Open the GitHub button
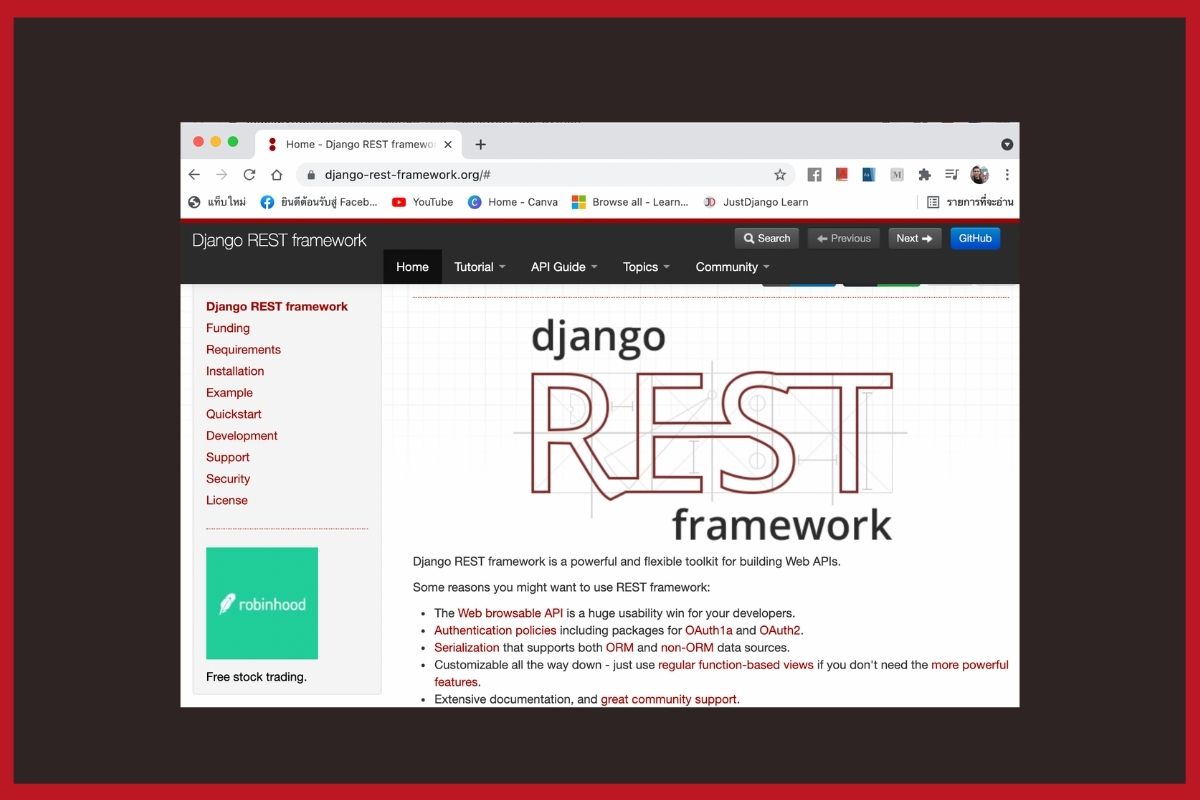This screenshot has height=800, width=1200. tap(975, 238)
